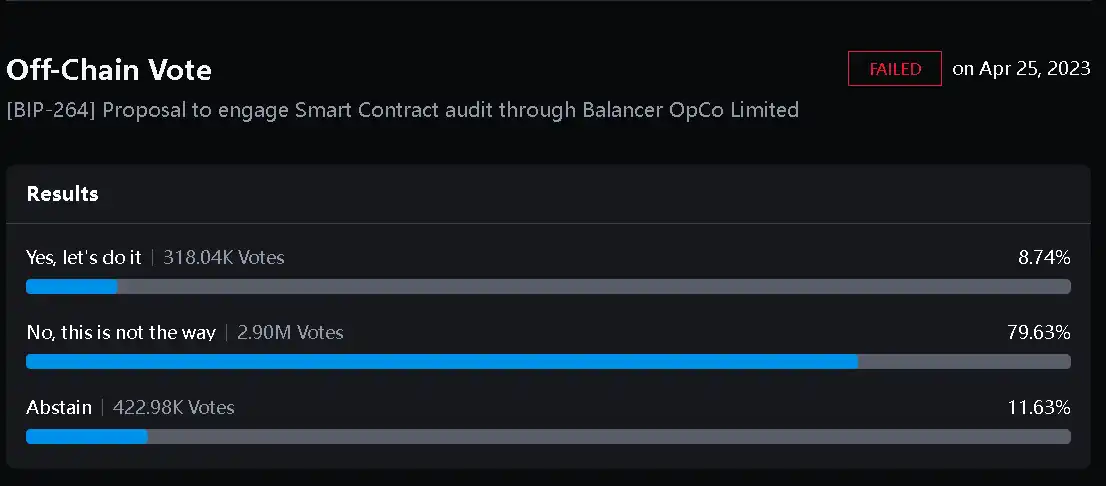Click the blue filled part of the No bar
This screenshot has width=1106, height=486.
click(x=441, y=362)
